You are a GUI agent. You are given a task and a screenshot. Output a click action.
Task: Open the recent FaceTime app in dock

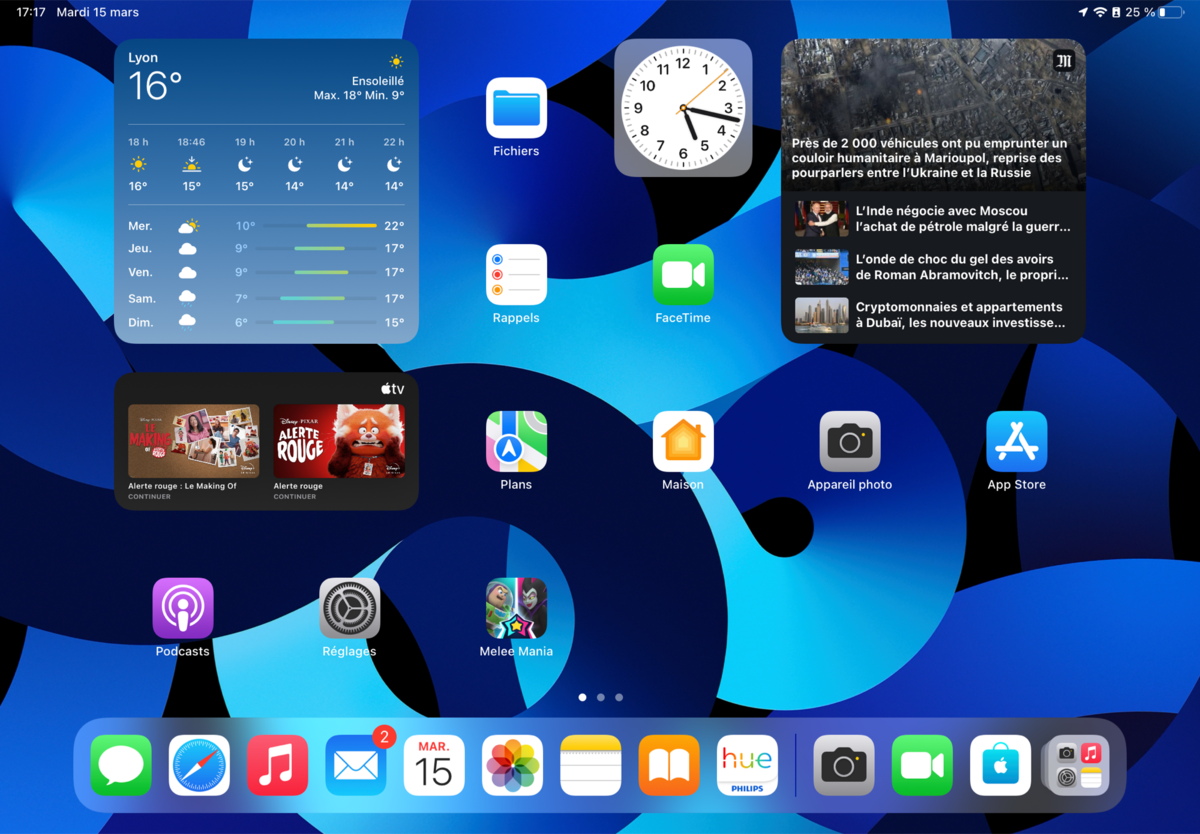(x=922, y=766)
